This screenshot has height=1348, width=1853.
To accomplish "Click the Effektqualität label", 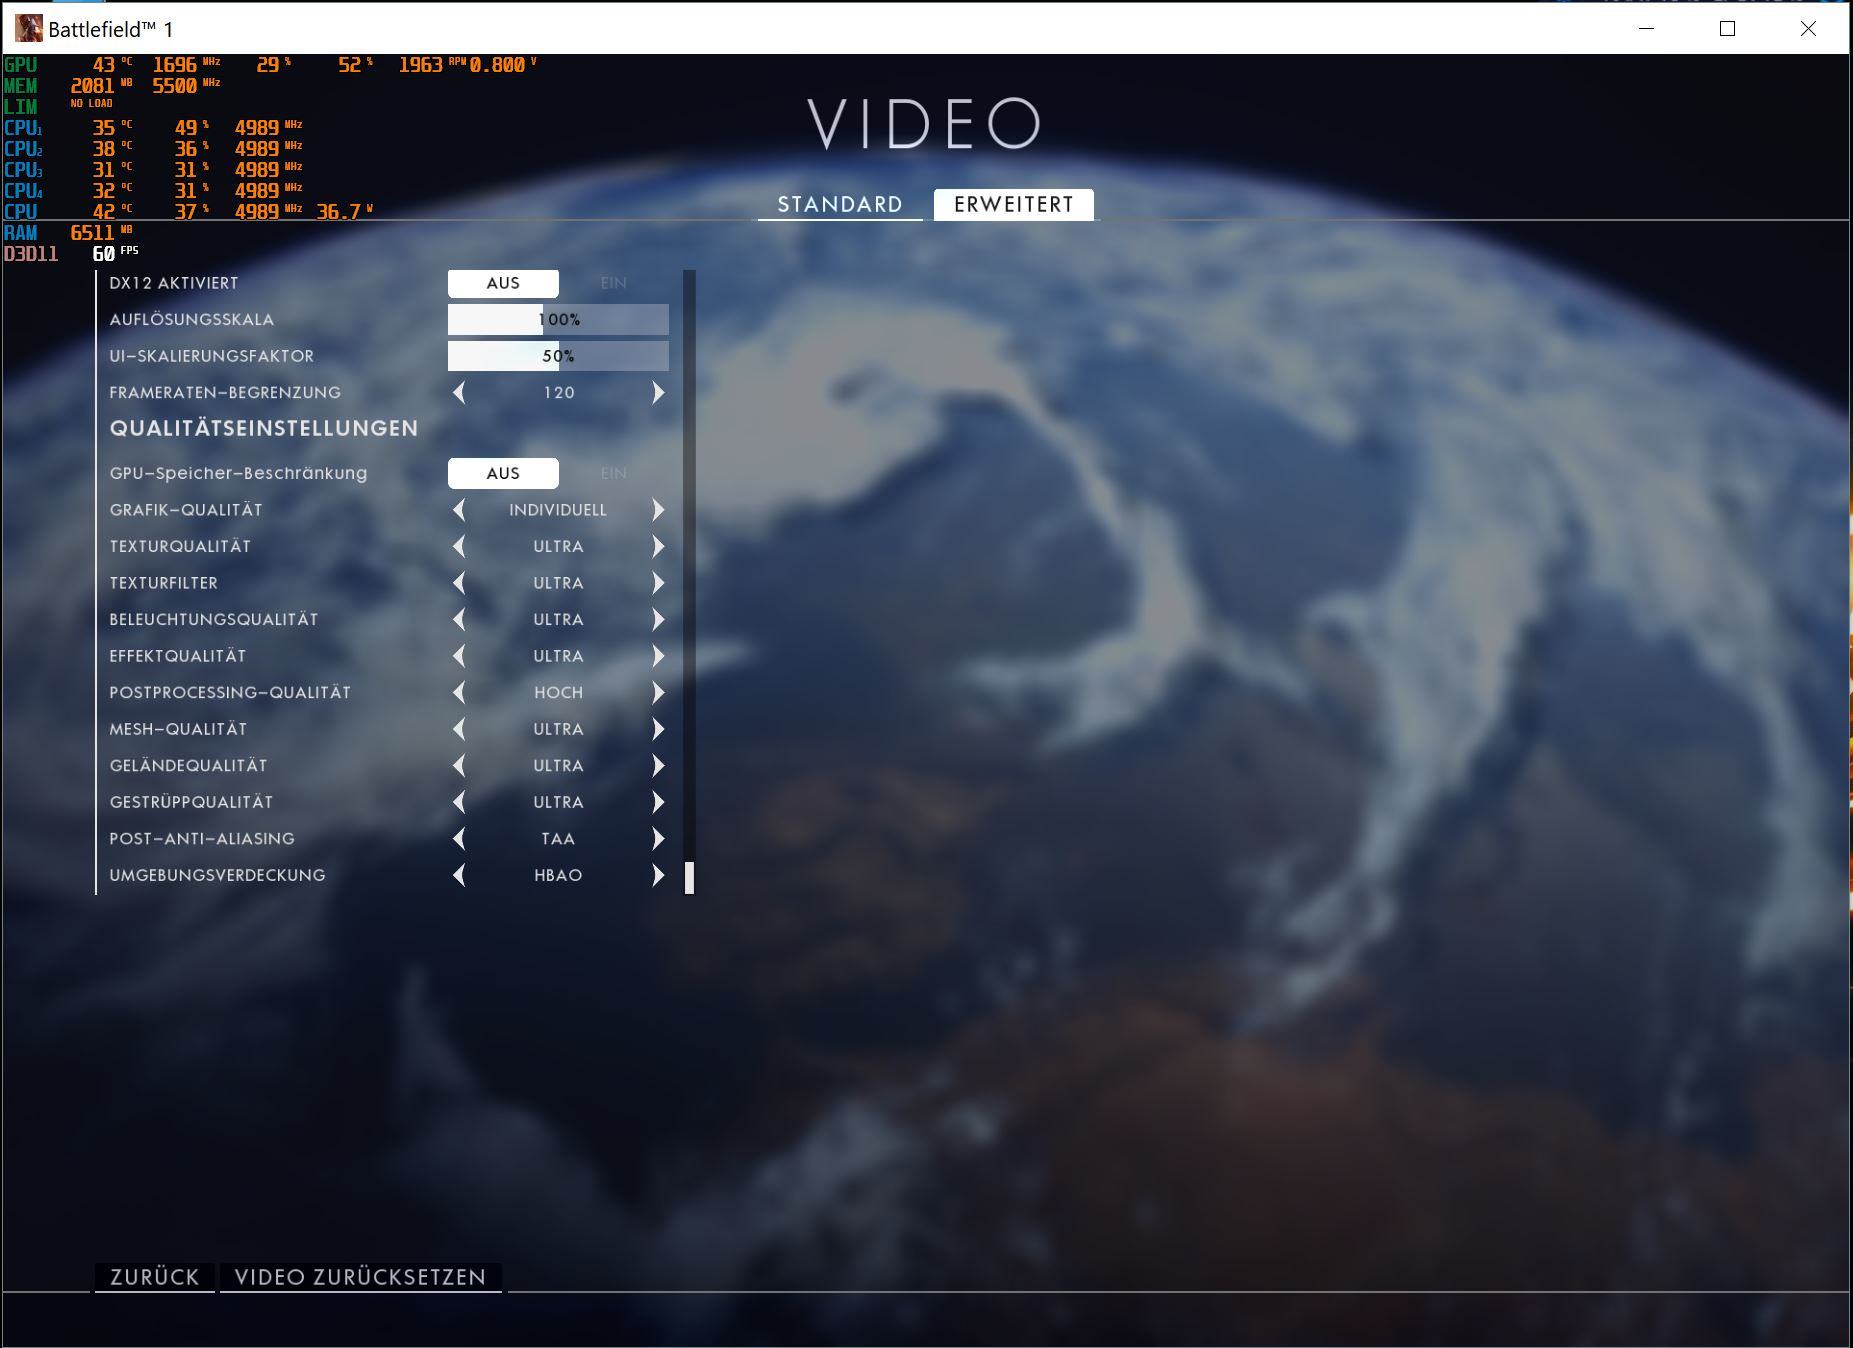I will pos(177,656).
